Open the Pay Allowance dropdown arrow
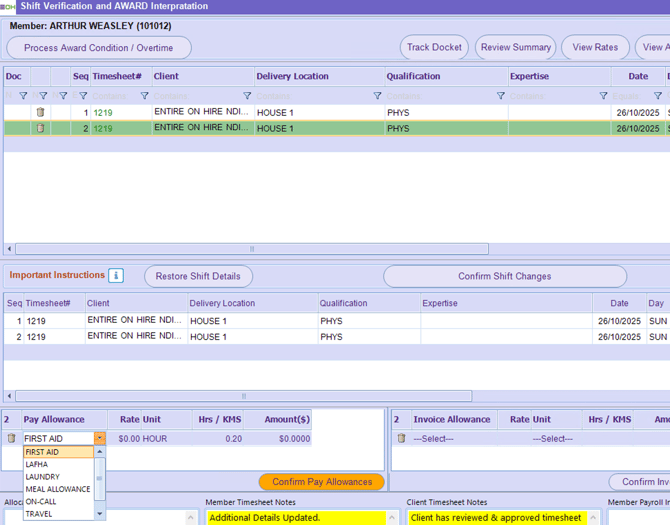This screenshot has width=670, height=525. (x=100, y=438)
